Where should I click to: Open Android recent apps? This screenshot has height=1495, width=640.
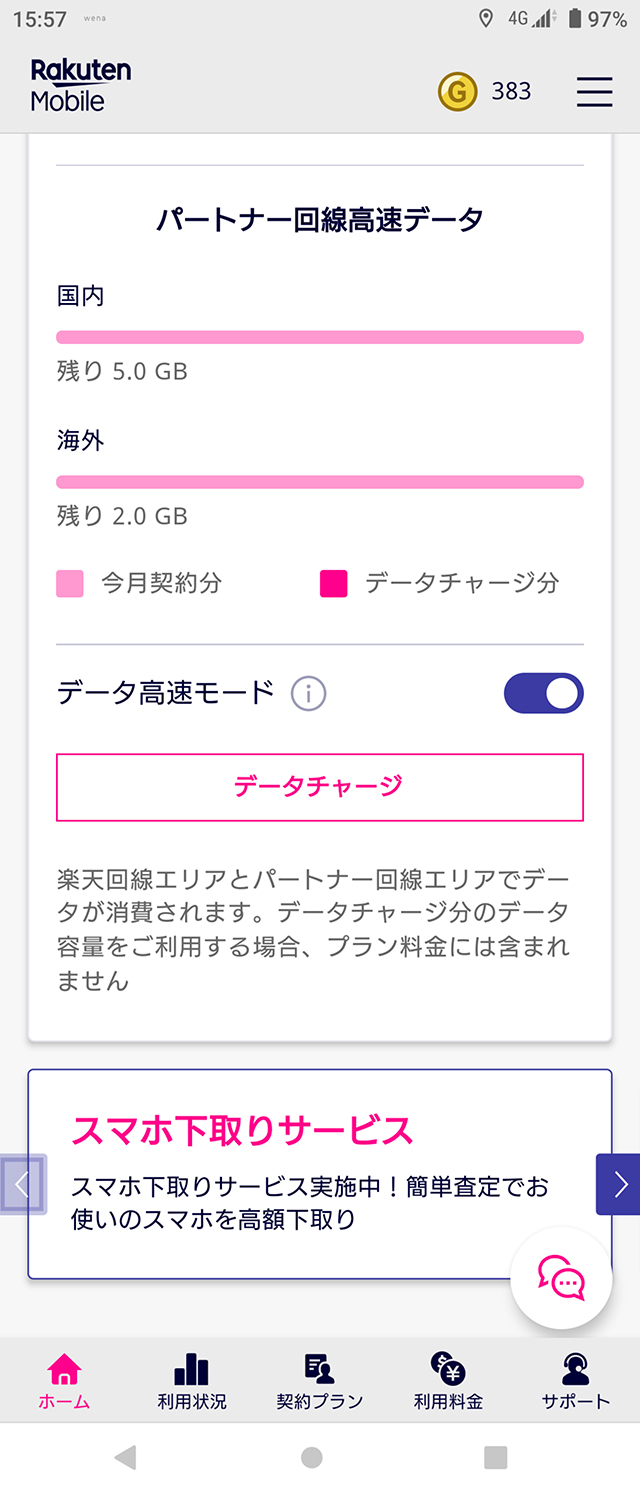coord(495,1457)
